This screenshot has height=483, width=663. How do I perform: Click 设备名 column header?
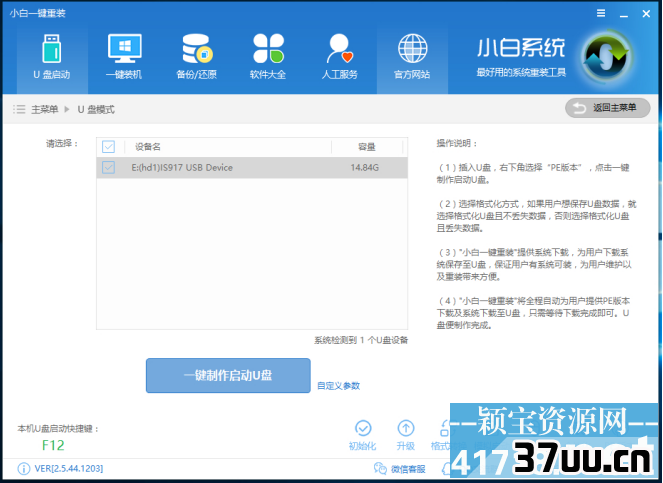[148, 147]
